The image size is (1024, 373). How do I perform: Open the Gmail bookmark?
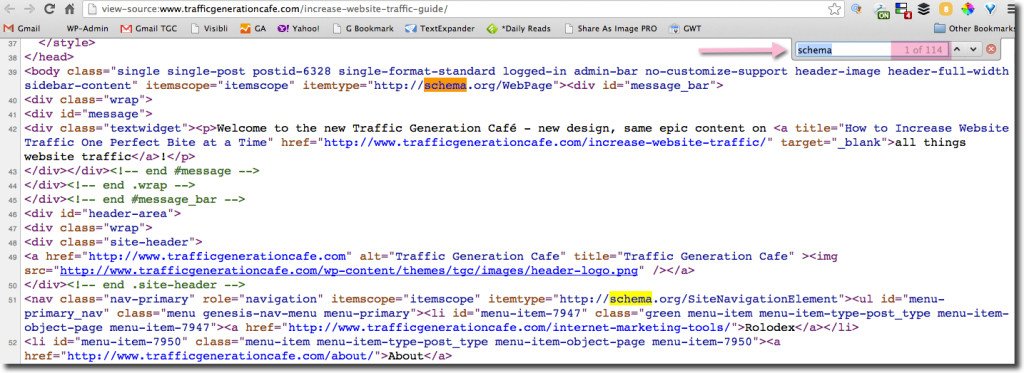point(22,29)
